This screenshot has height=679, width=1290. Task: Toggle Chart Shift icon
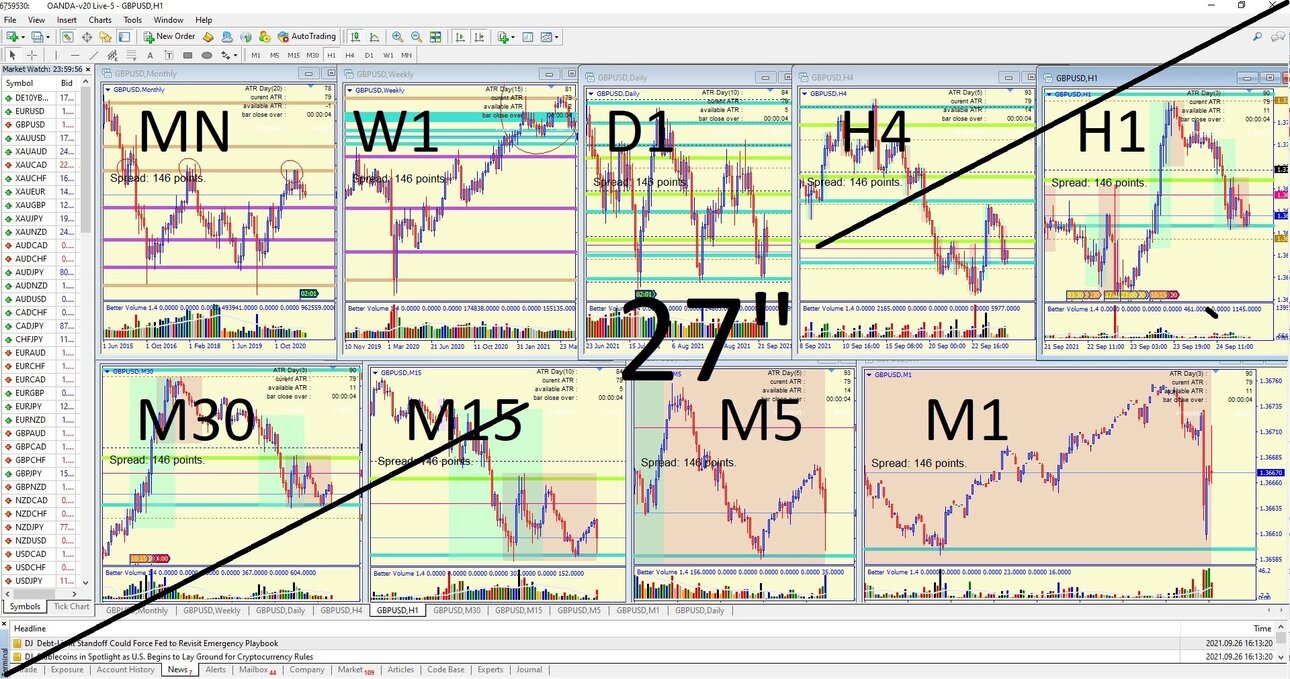pos(480,36)
